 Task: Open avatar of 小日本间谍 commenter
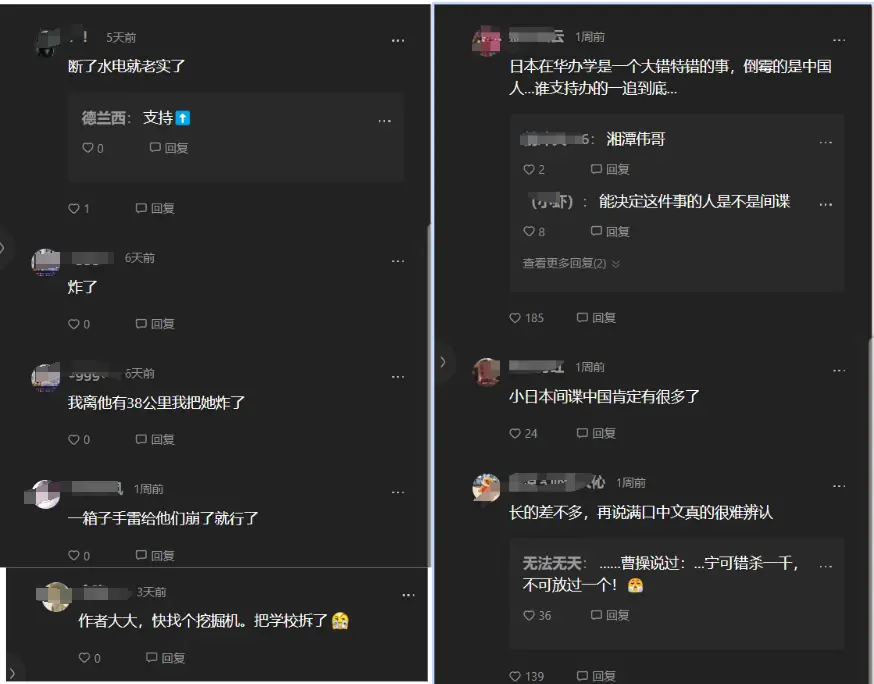(x=486, y=372)
